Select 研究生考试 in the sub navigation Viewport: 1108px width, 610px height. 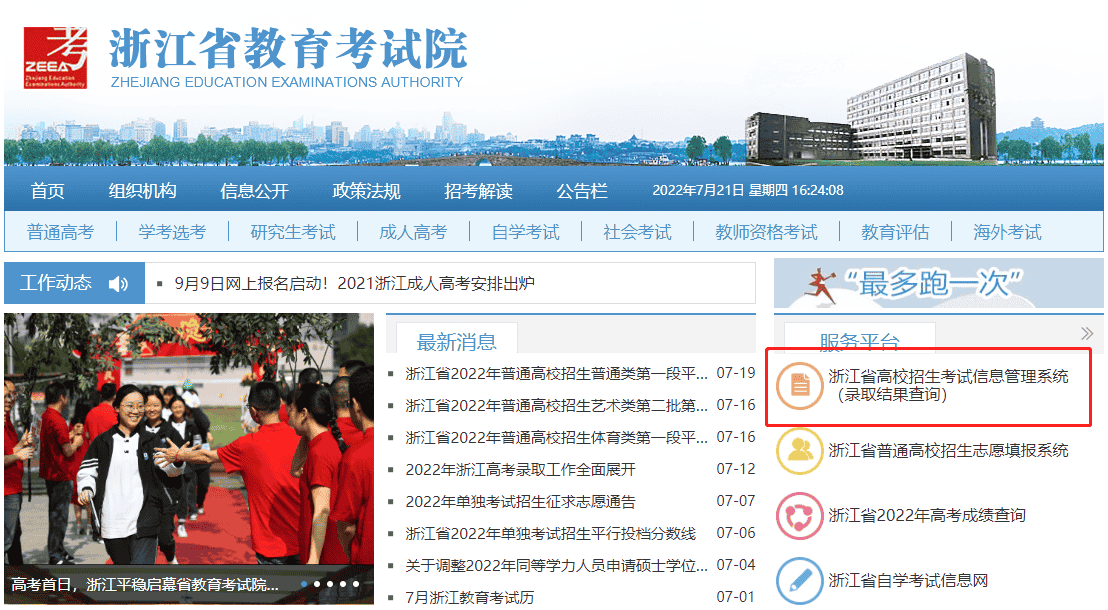[293, 232]
